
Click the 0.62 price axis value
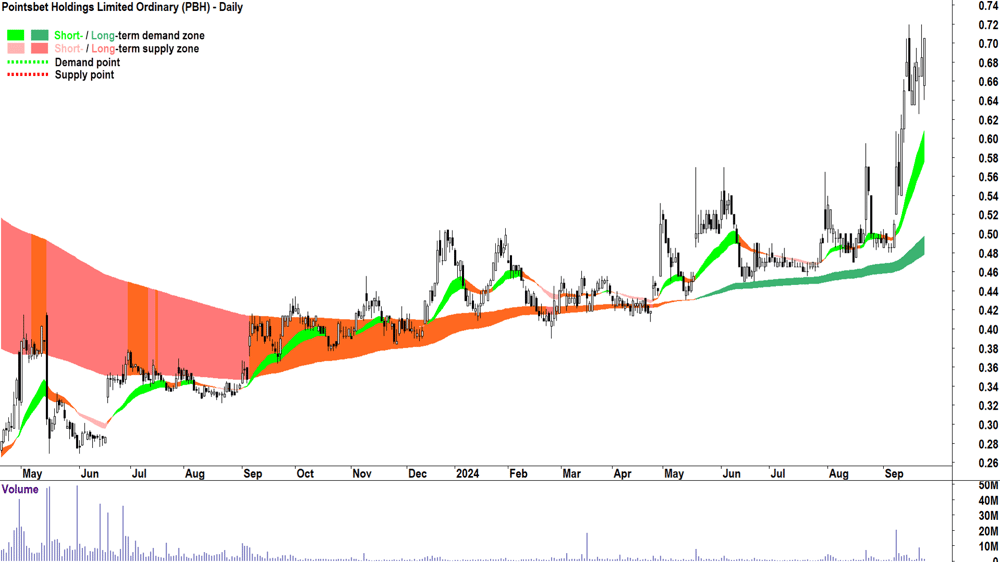(988, 121)
